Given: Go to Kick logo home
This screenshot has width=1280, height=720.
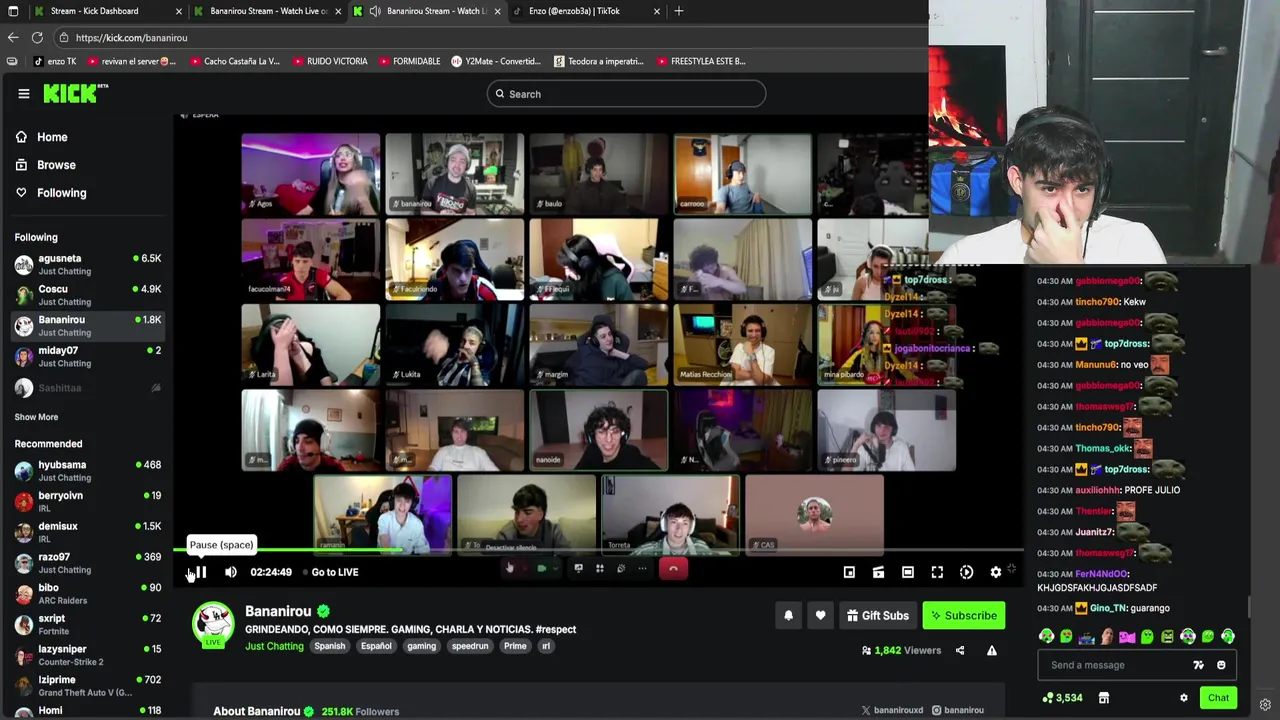Looking at the screenshot, I should pyautogui.click(x=76, y=93).
